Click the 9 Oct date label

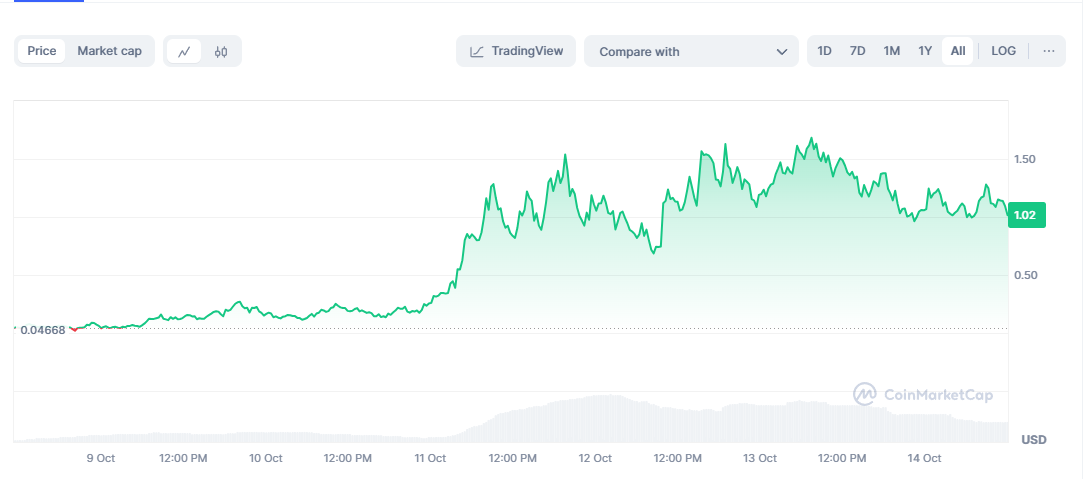click(101, 458)
